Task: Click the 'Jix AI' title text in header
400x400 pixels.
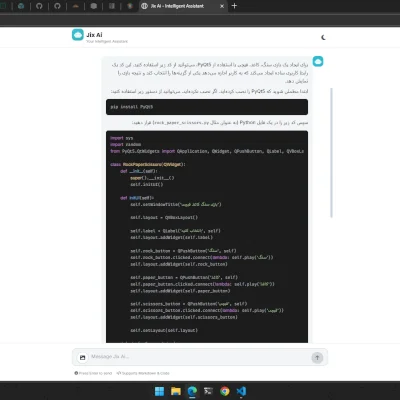Action: click(x=94, y=35)
